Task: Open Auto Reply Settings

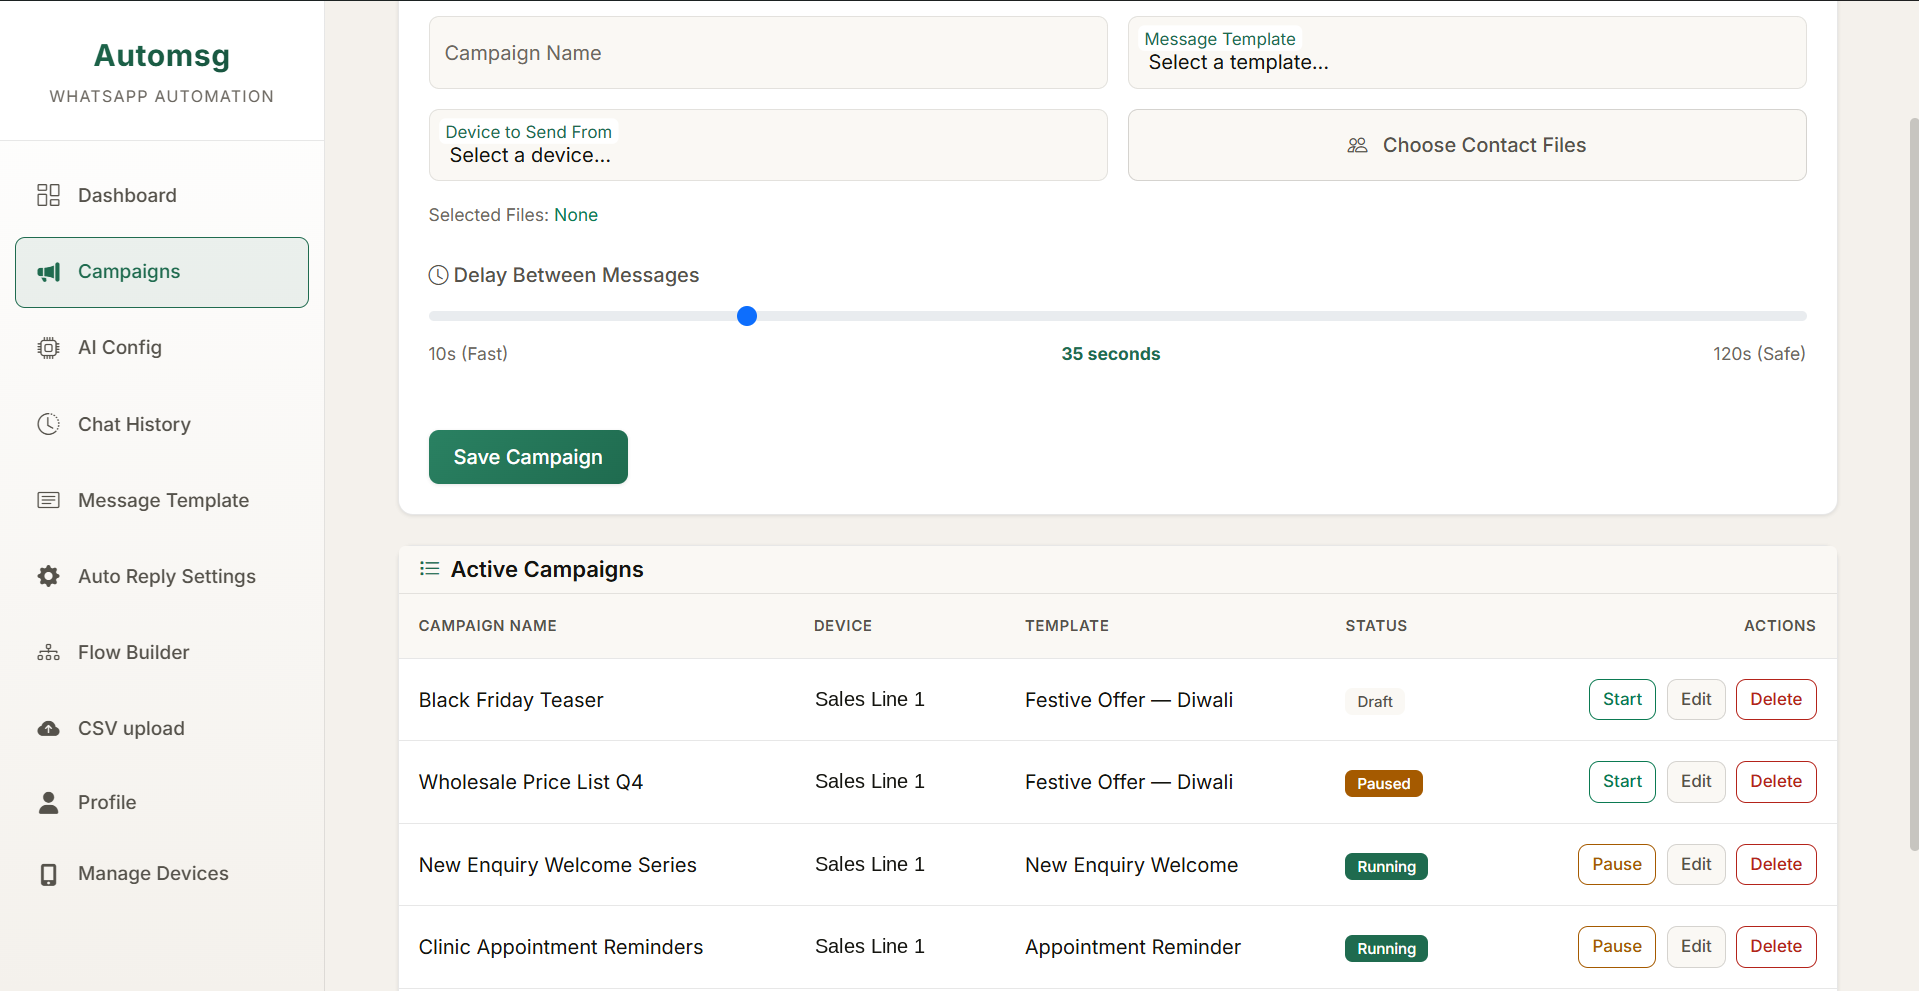Action: click(162, 576)
